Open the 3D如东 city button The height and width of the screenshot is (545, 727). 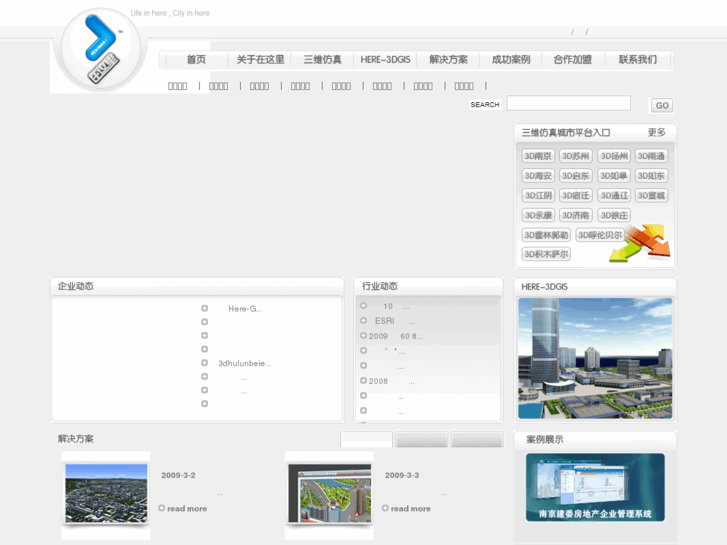[651, 176]
